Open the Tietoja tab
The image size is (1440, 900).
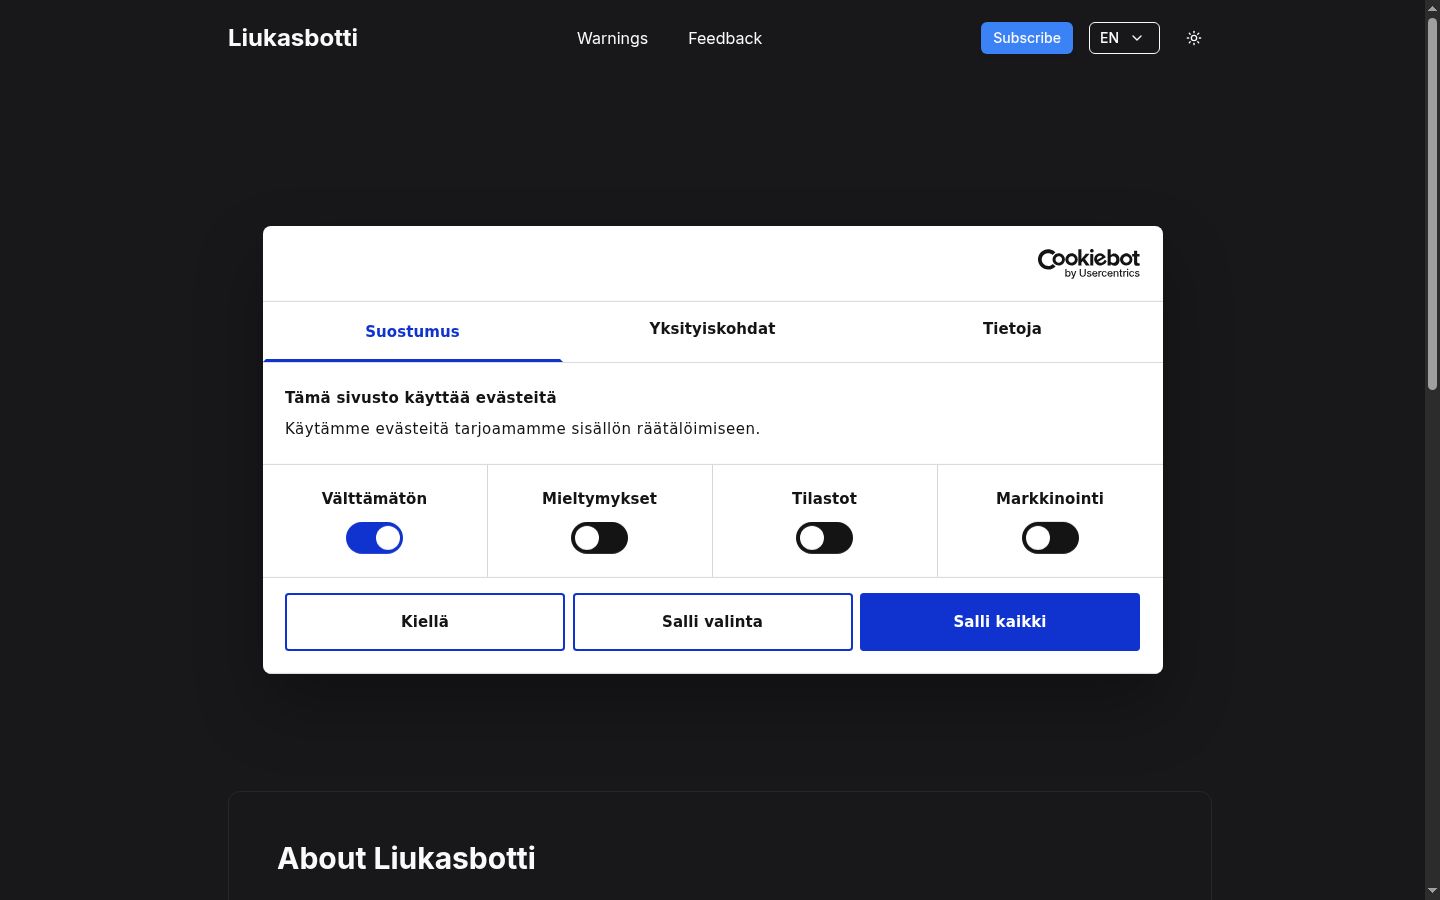pos(1012,329)
